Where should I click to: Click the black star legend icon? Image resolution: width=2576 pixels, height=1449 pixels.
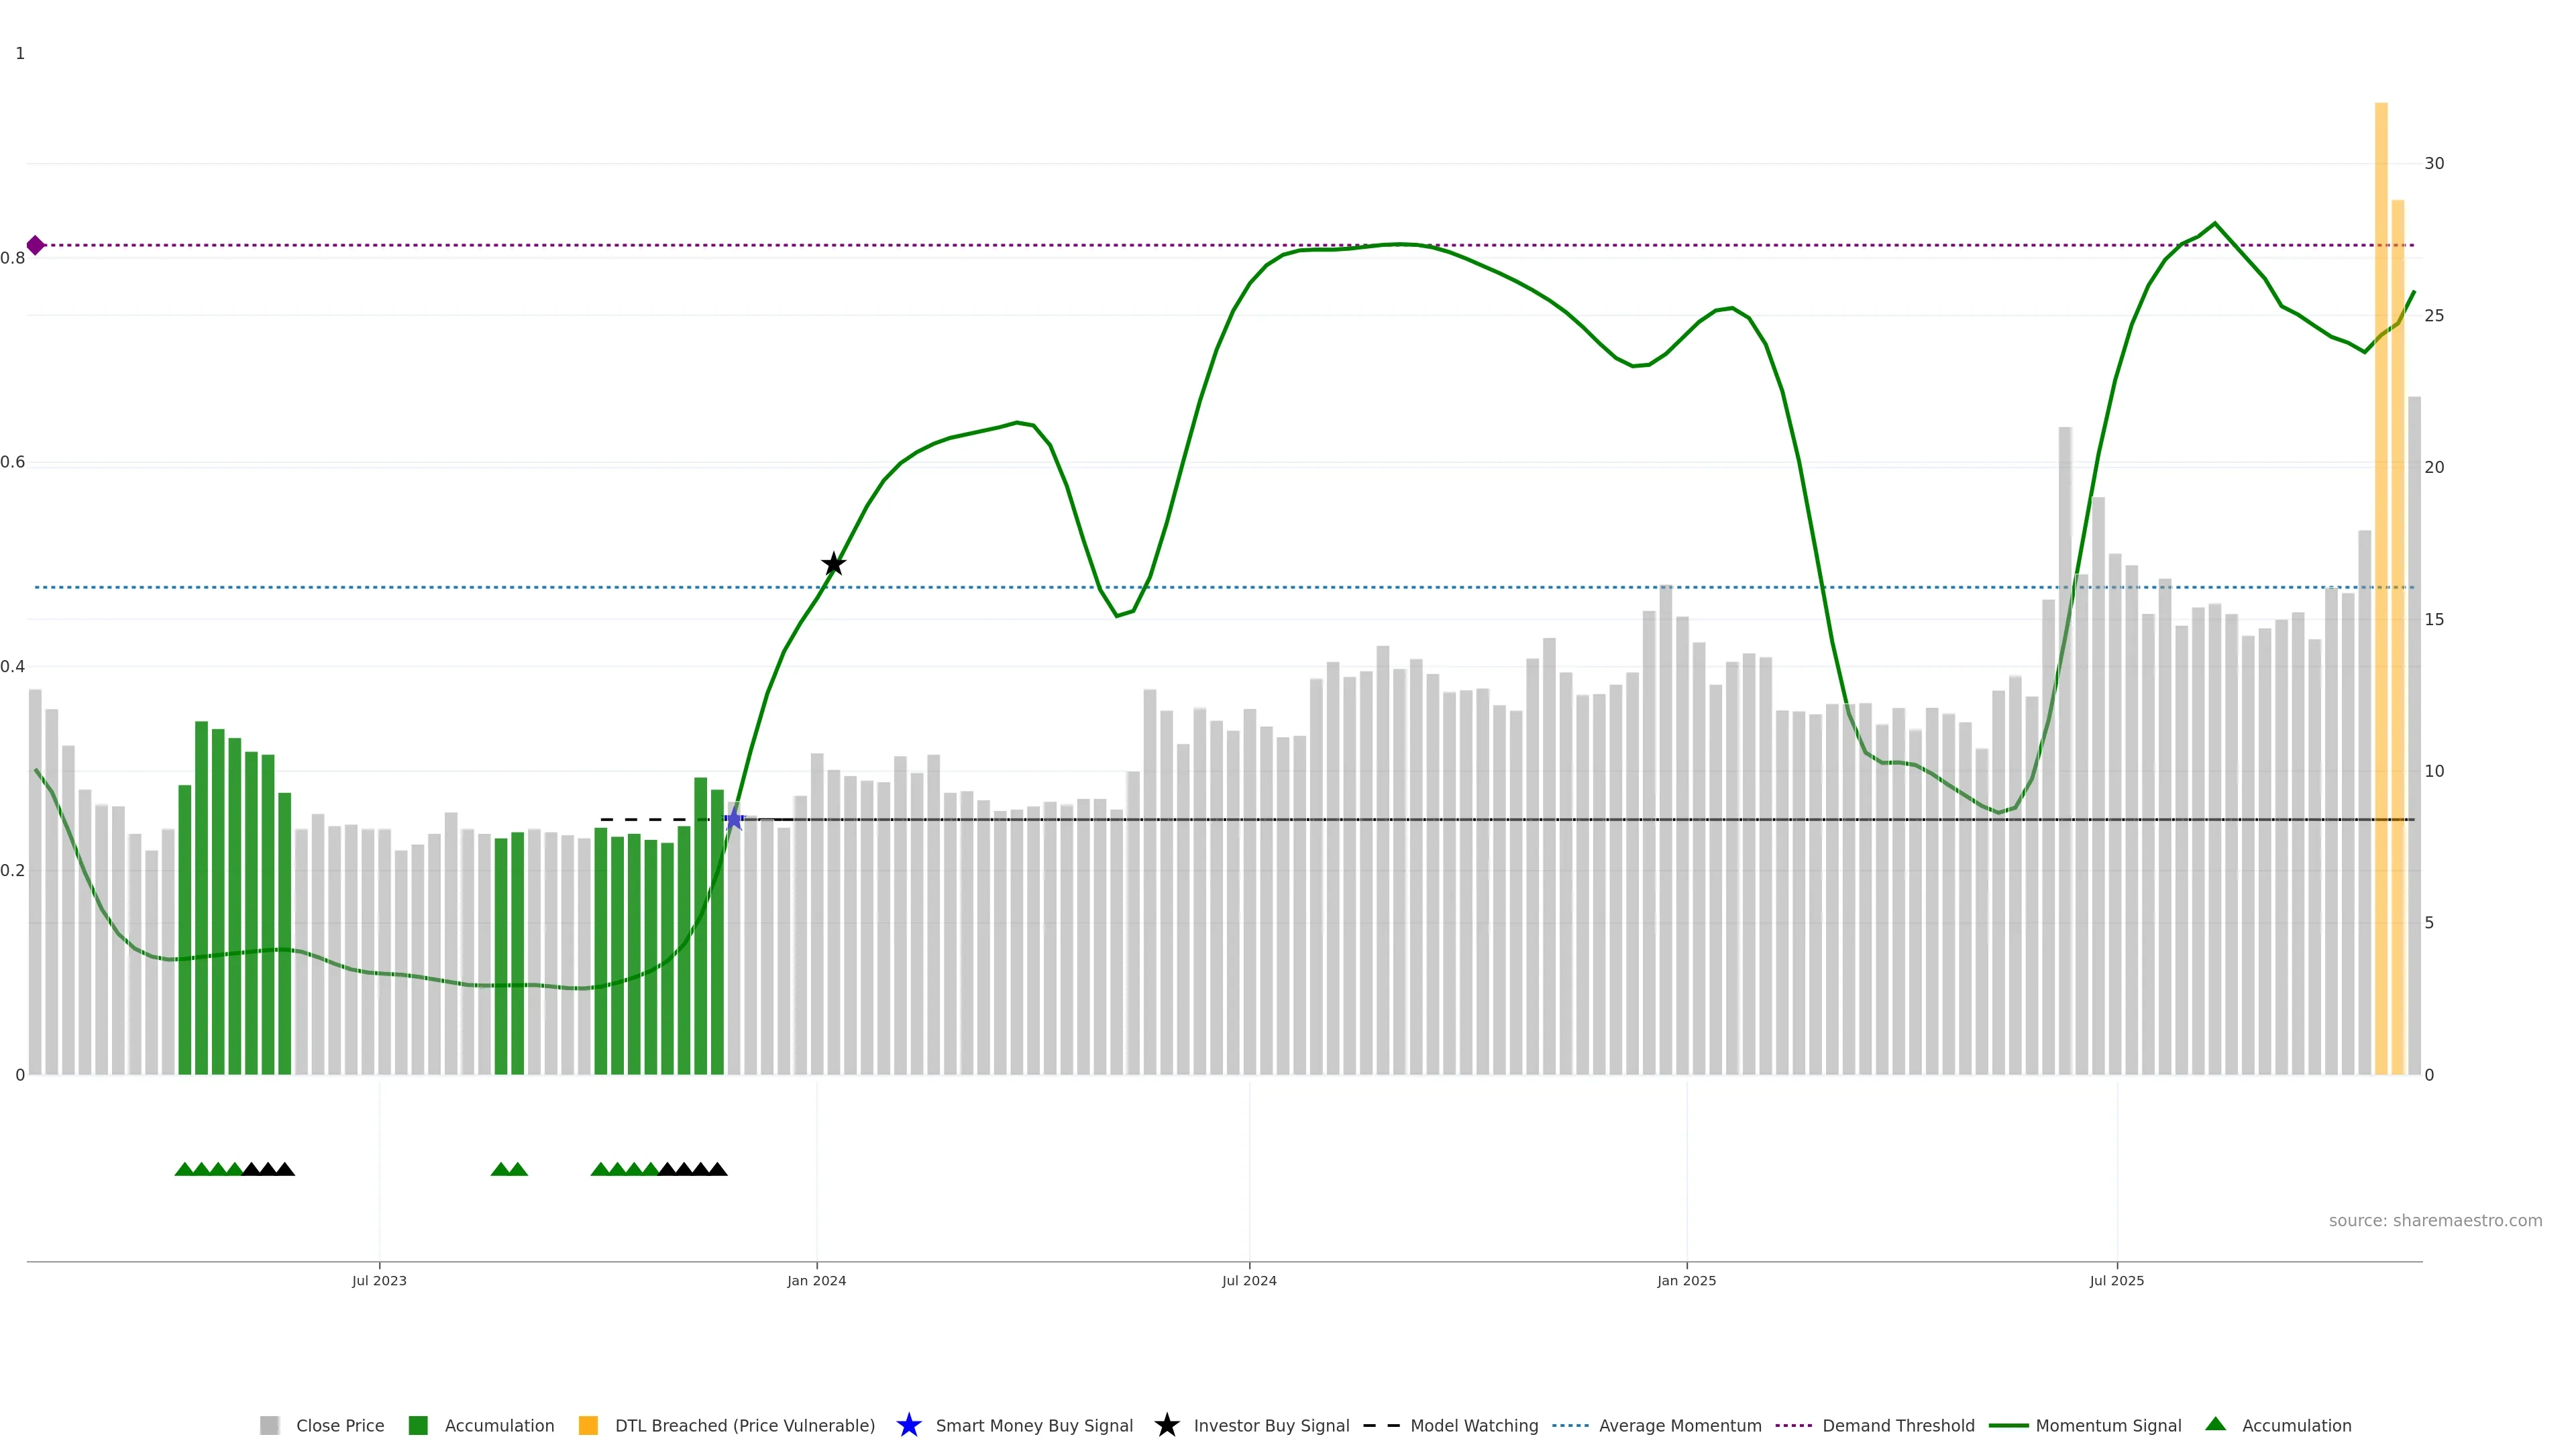[1166, 1425]
